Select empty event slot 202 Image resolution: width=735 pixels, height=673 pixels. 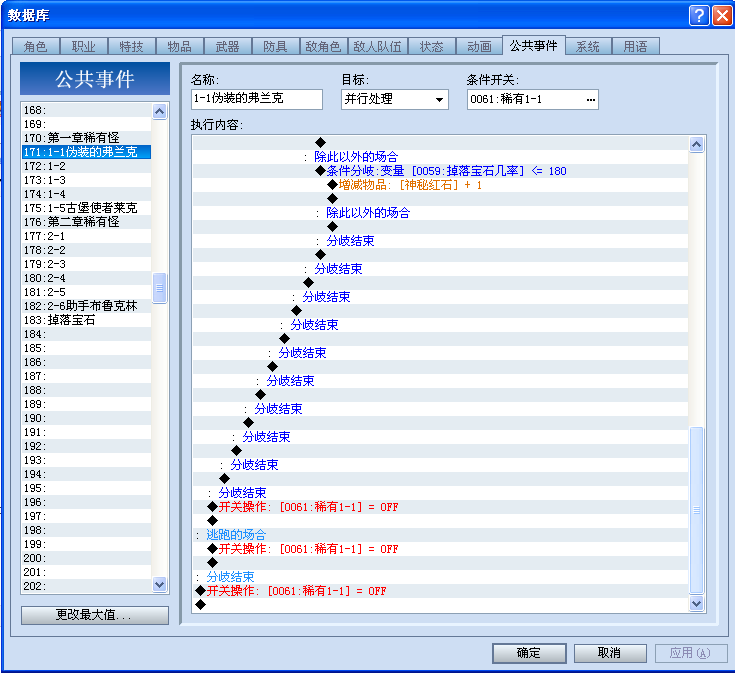tap(86, 586)
